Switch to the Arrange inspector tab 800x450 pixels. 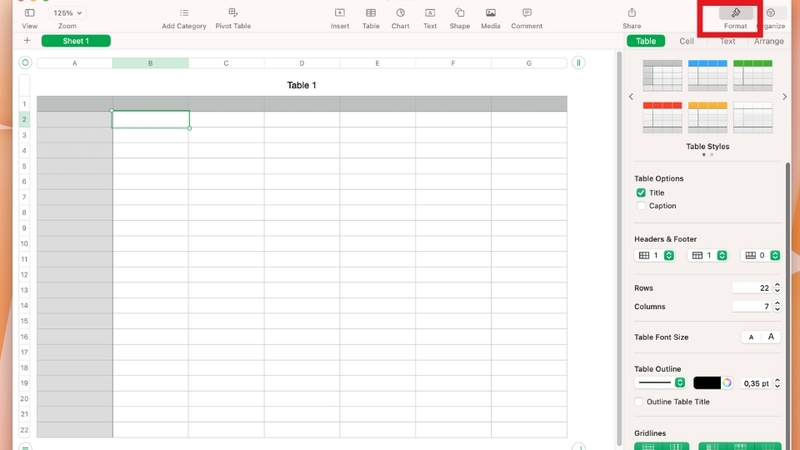[x=769, y=41]
